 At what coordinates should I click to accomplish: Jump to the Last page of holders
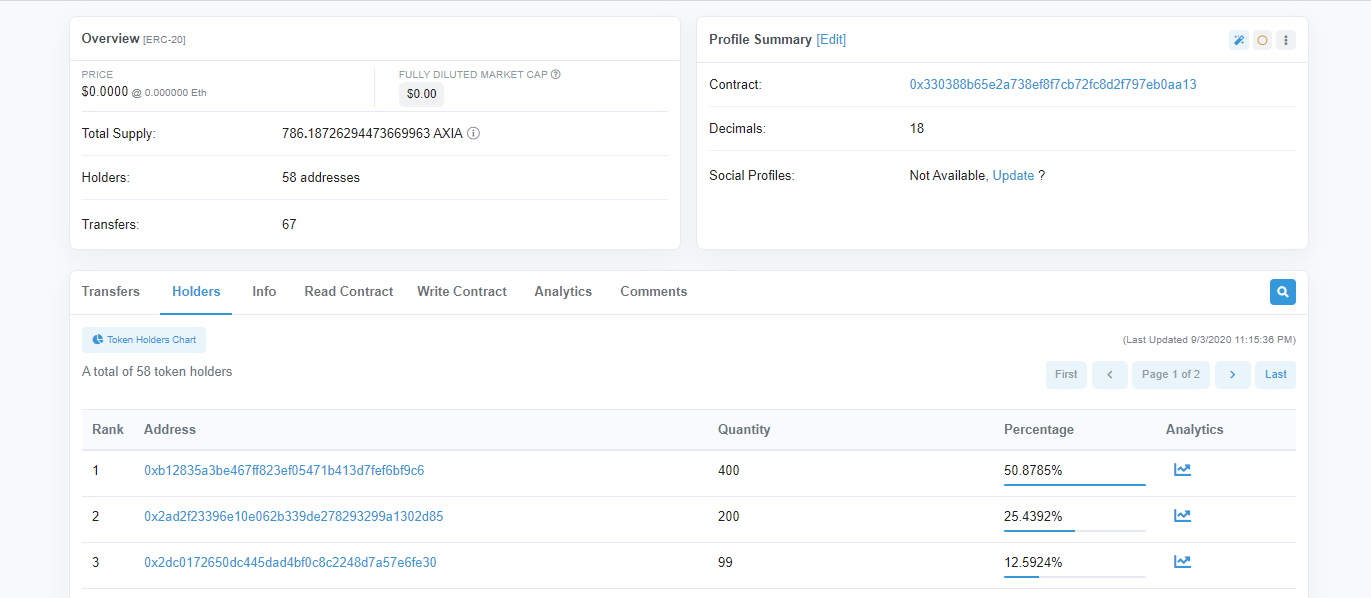1276,375
